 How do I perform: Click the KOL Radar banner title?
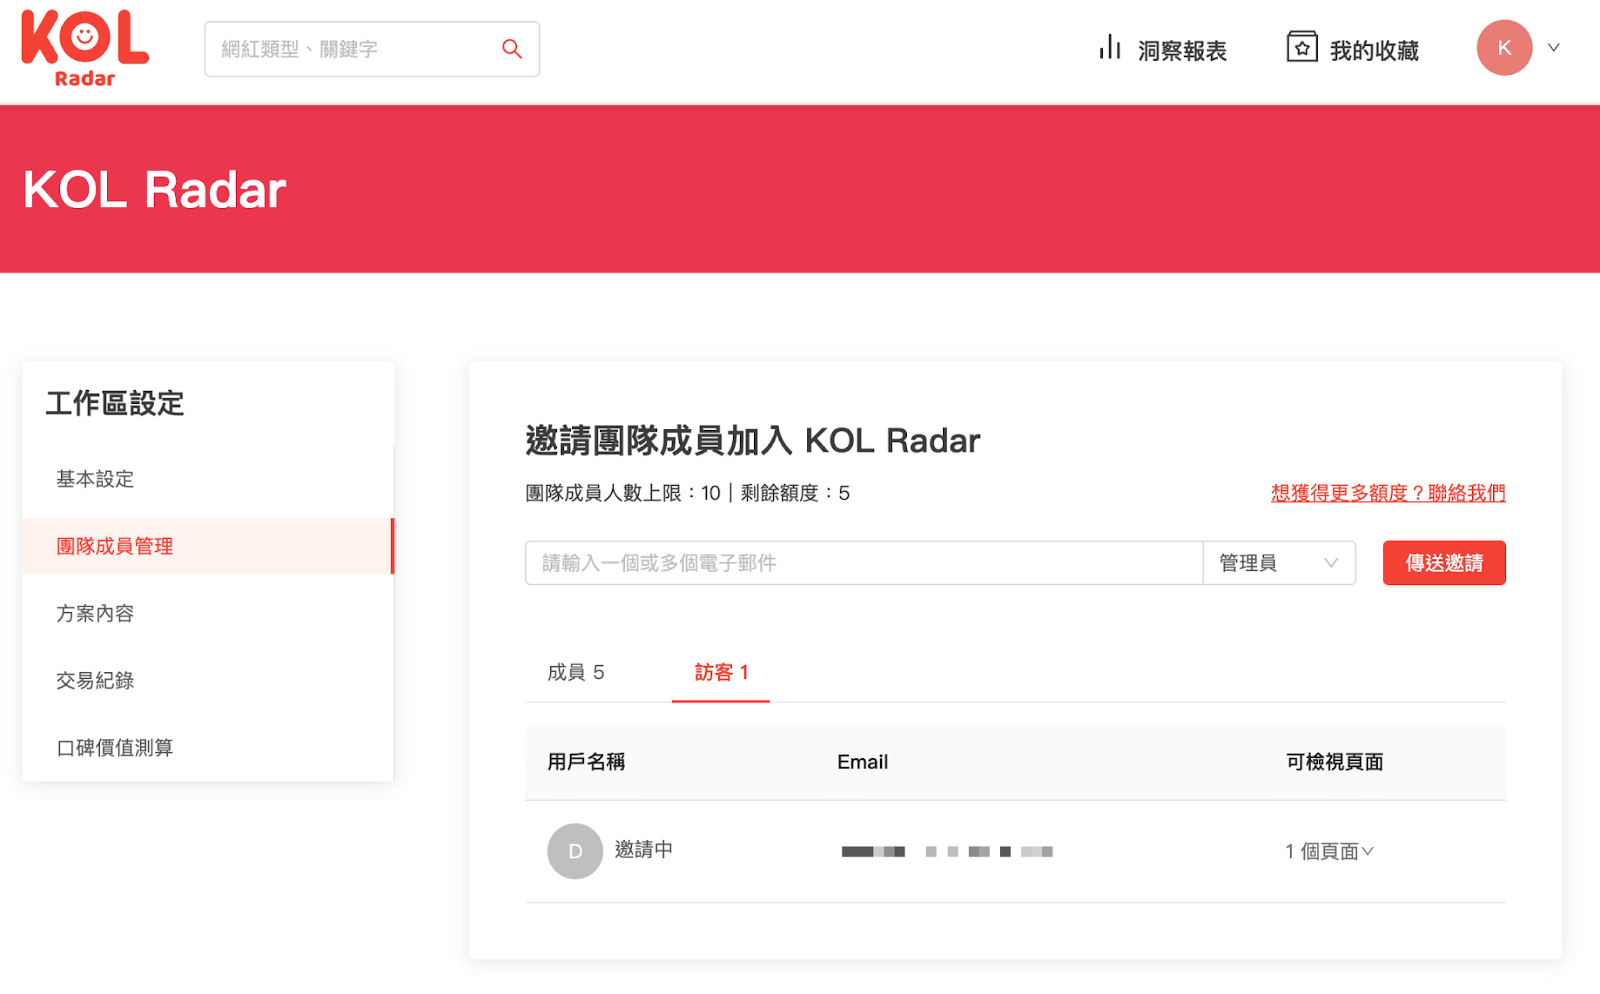point(155,189)
